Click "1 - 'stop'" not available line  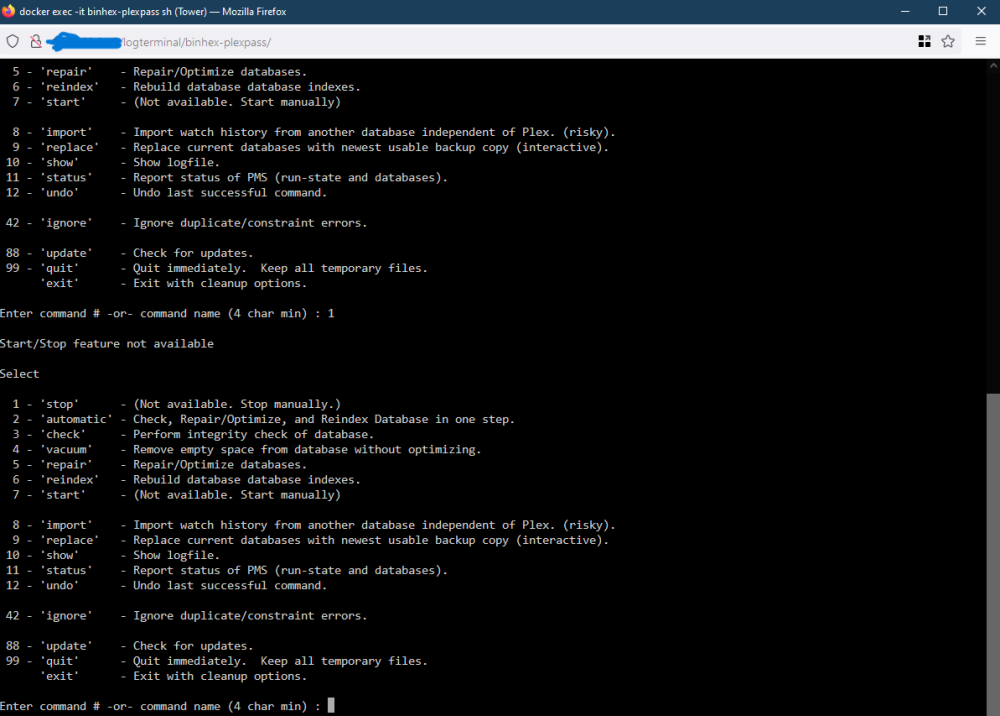pyautogui.click(x=176, y=404)
